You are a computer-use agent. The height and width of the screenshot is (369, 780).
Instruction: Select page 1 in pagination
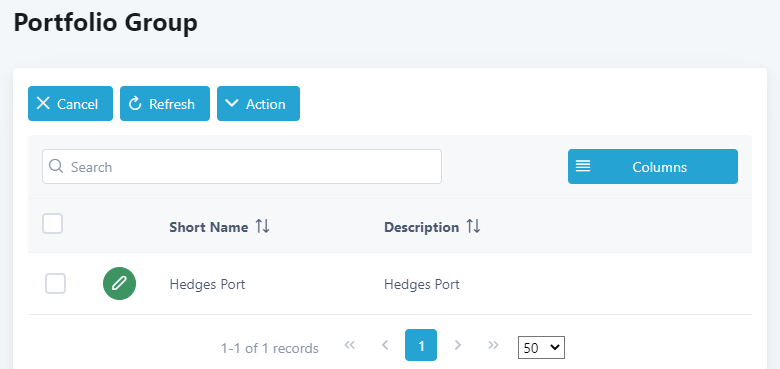point(421,345)
